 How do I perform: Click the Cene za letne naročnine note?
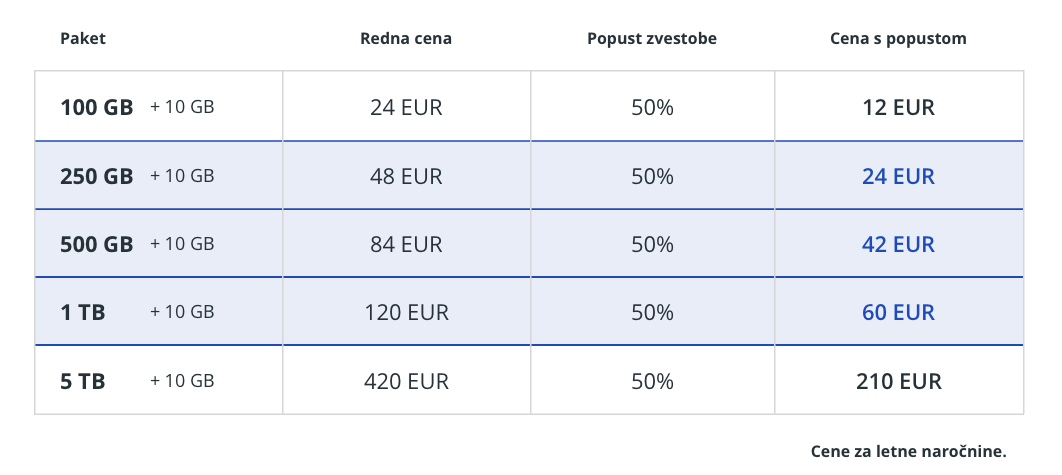coord(908,451)
